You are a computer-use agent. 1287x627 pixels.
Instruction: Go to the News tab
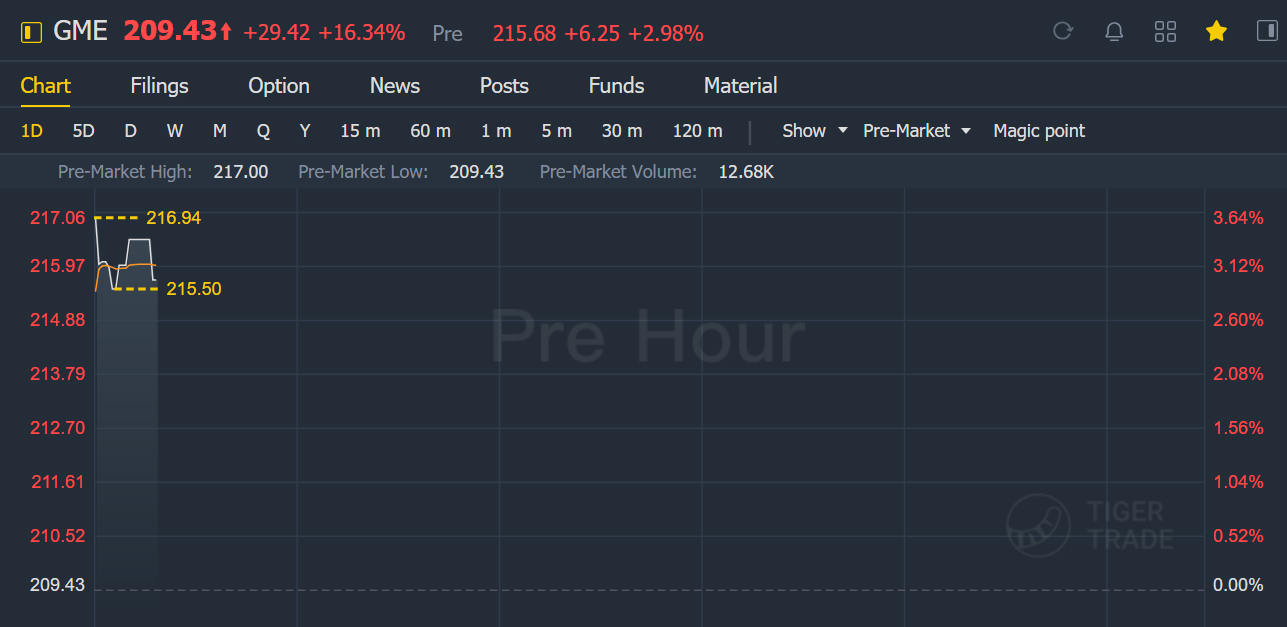[395, 86]
